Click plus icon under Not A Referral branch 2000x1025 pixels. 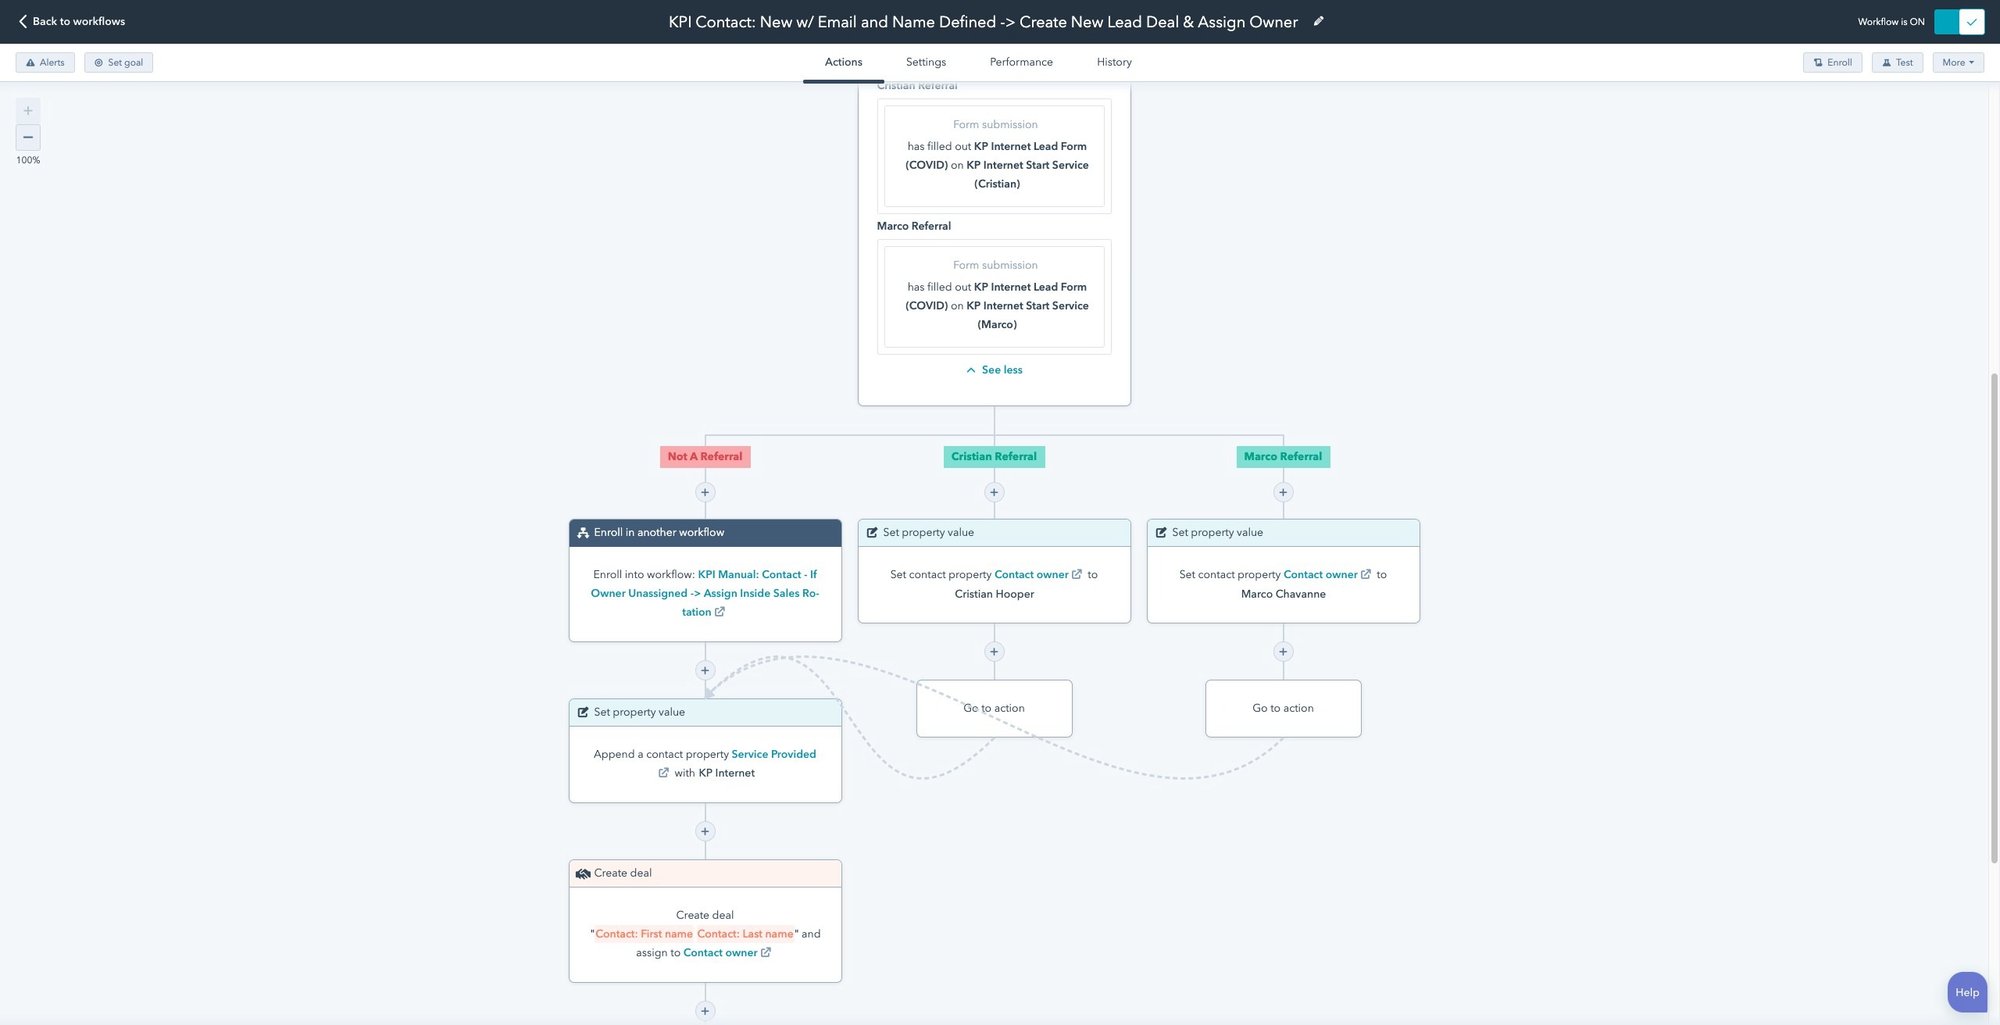click(705, 492)
